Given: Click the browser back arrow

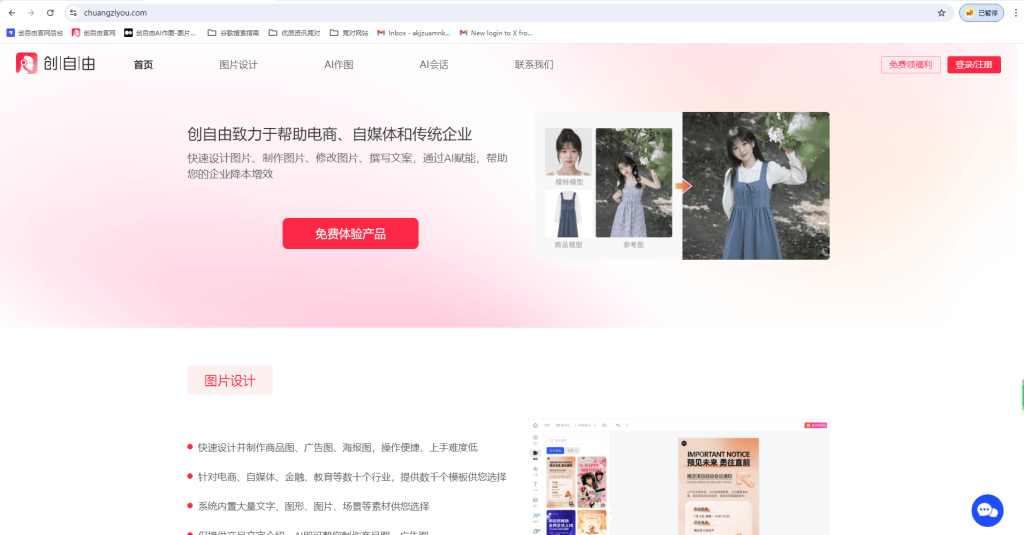Looking at the screenshot, I should tap(11, 12).
